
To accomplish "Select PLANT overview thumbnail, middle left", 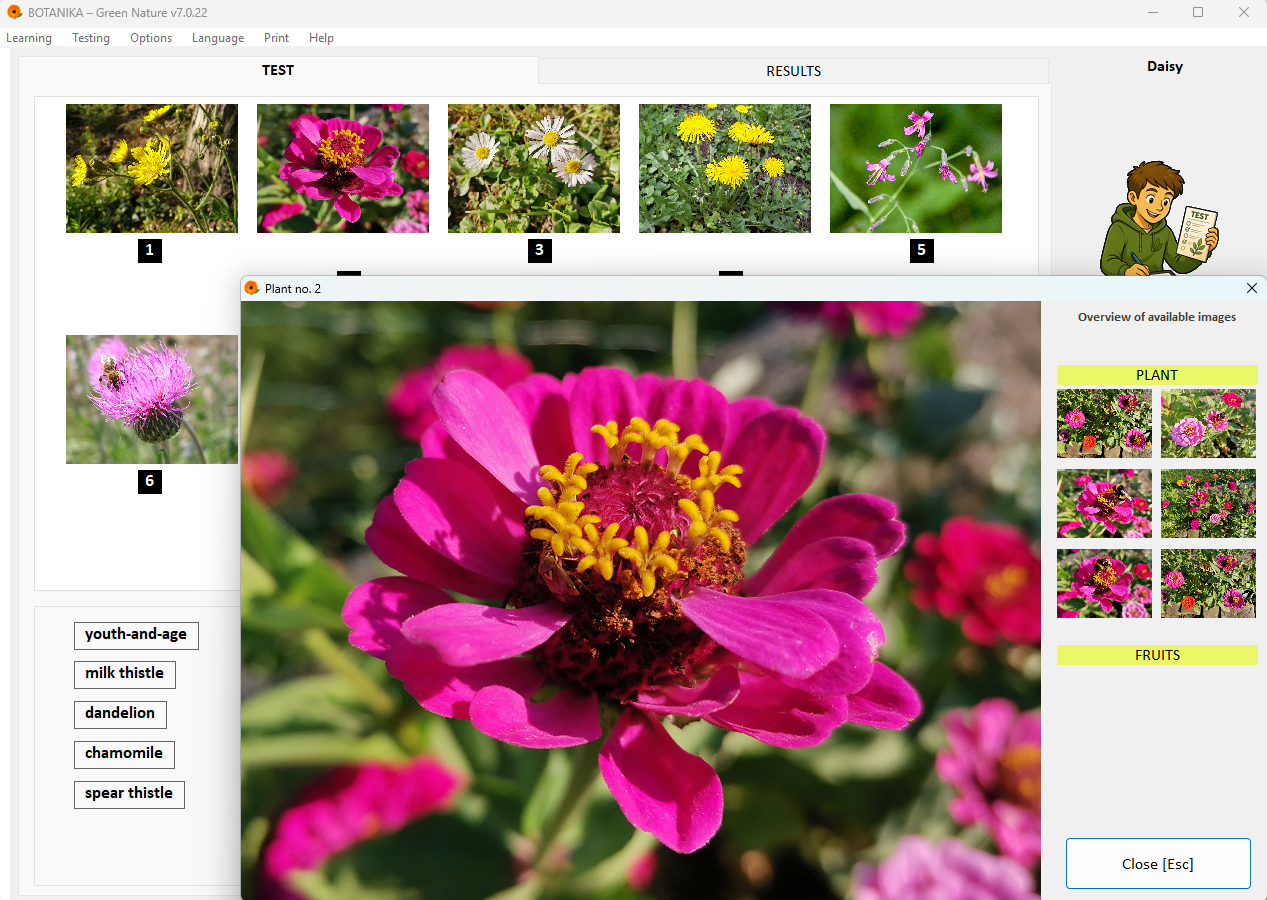I will 1104,503.
